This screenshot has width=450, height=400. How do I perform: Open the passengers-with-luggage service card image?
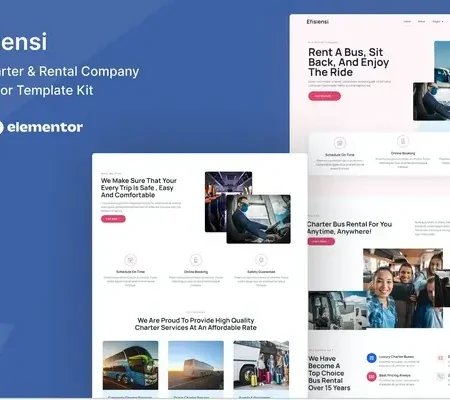pyautogui.click(x=261, y=365)
